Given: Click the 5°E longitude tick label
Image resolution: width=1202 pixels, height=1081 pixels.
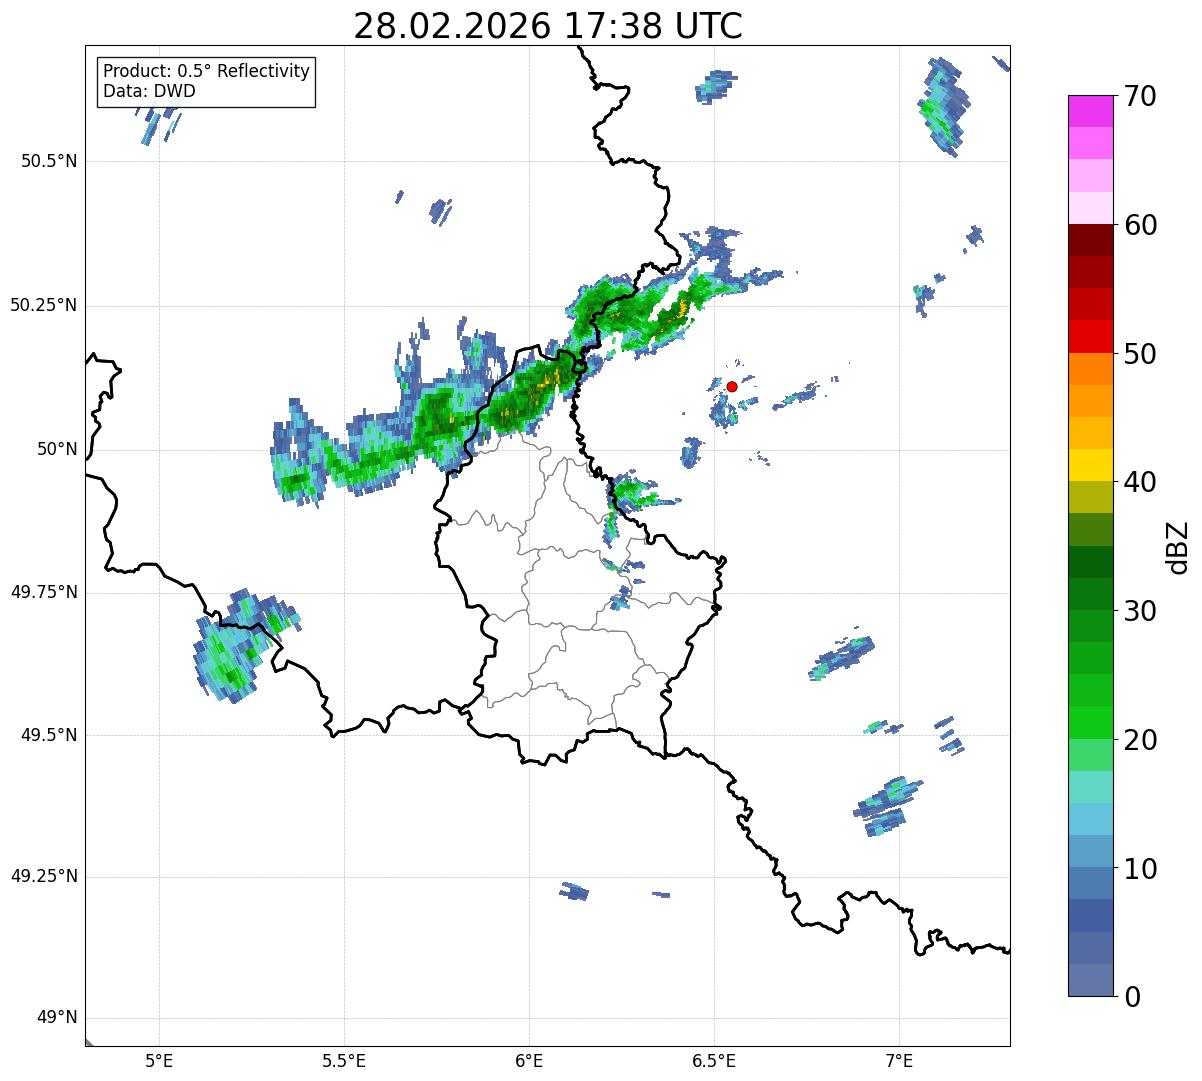Looking at the screenshot, I should tap(159, 1061).
